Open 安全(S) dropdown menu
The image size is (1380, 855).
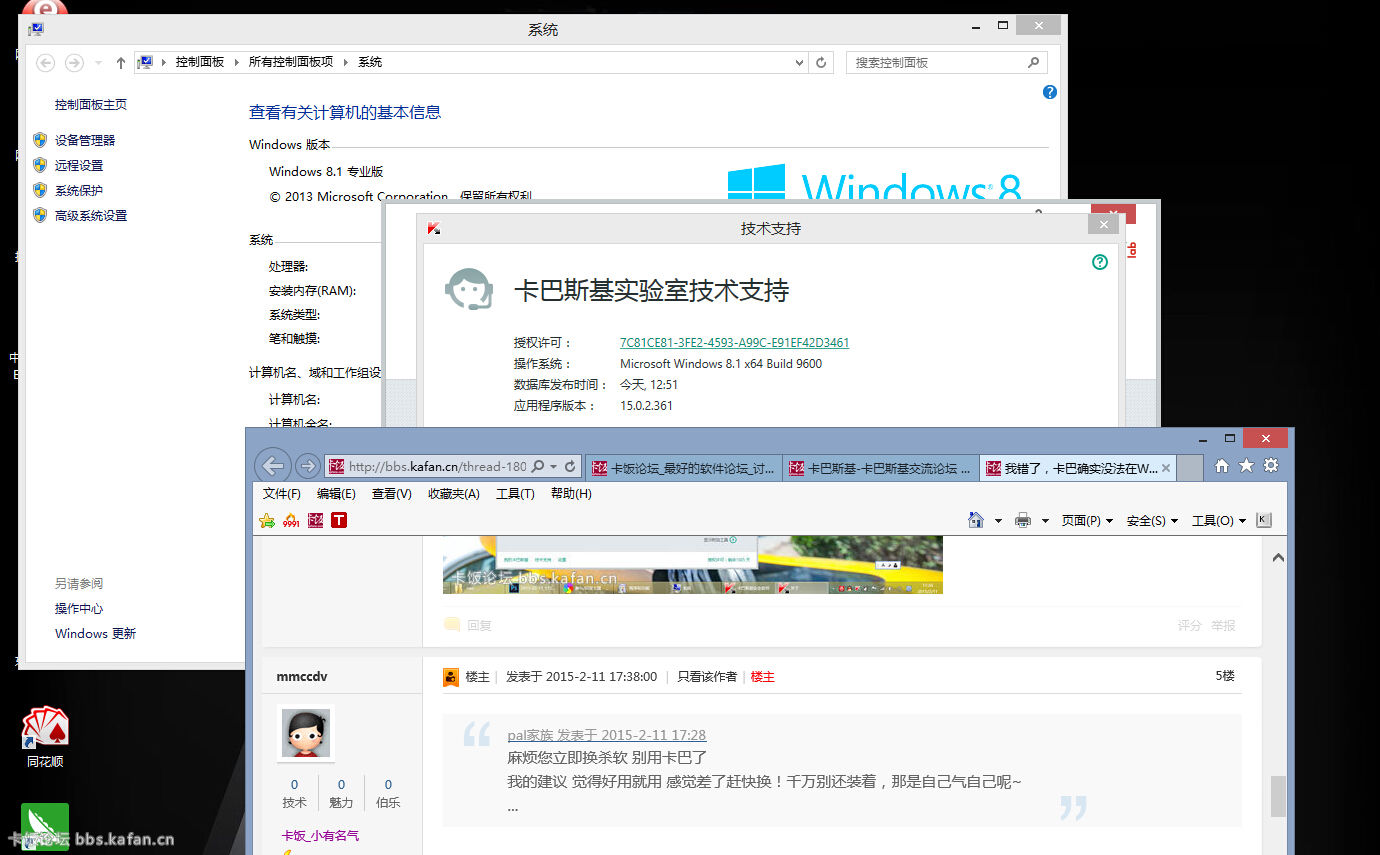(1152, 521)
